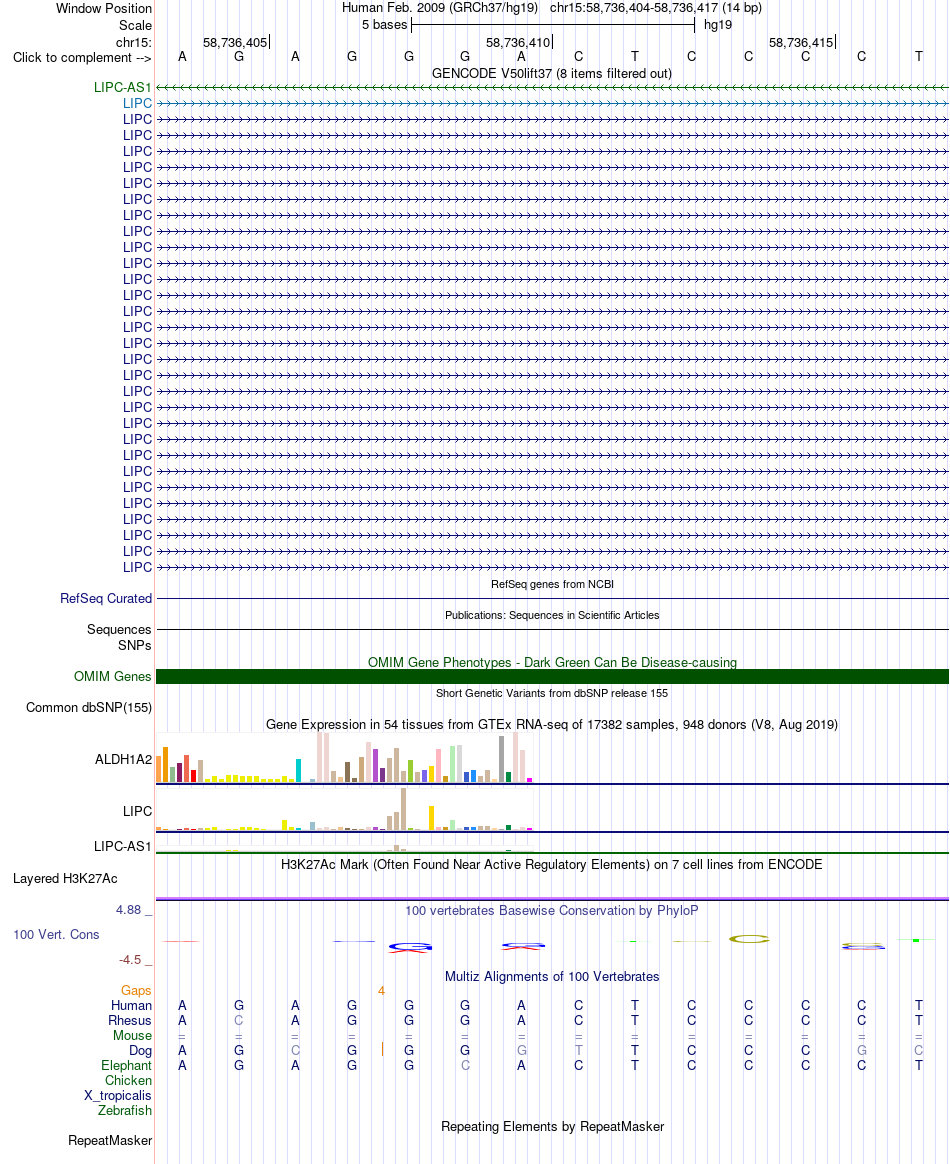
Task: Open the GTEx Gene Expression track title
Action: click(x=552, y=725)
